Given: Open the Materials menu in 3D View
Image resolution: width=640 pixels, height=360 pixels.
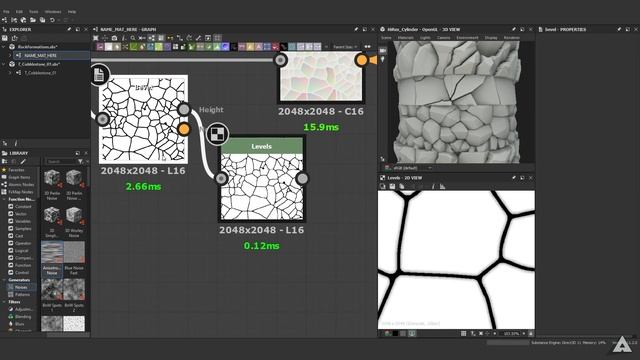Looking at the screenshot, I should click(405, 38).
